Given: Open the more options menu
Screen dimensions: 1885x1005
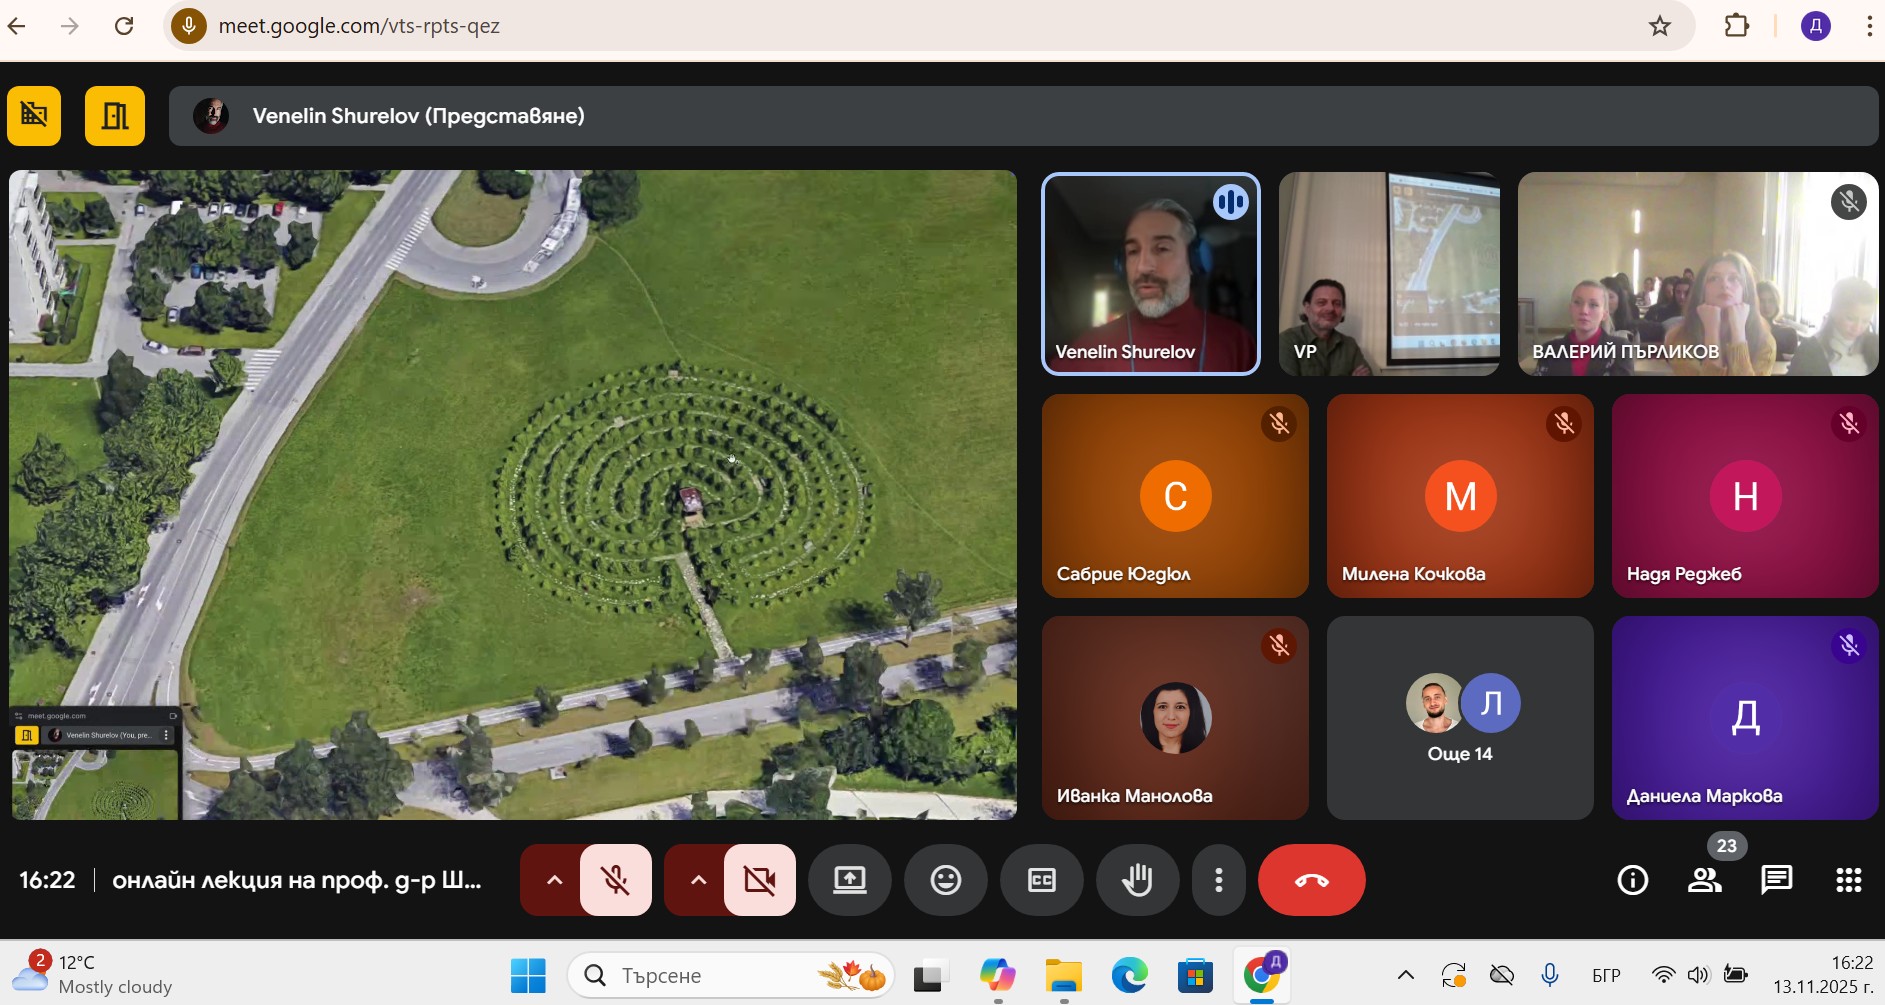Looking at the screenshot, I should [x=1218, y=880].
